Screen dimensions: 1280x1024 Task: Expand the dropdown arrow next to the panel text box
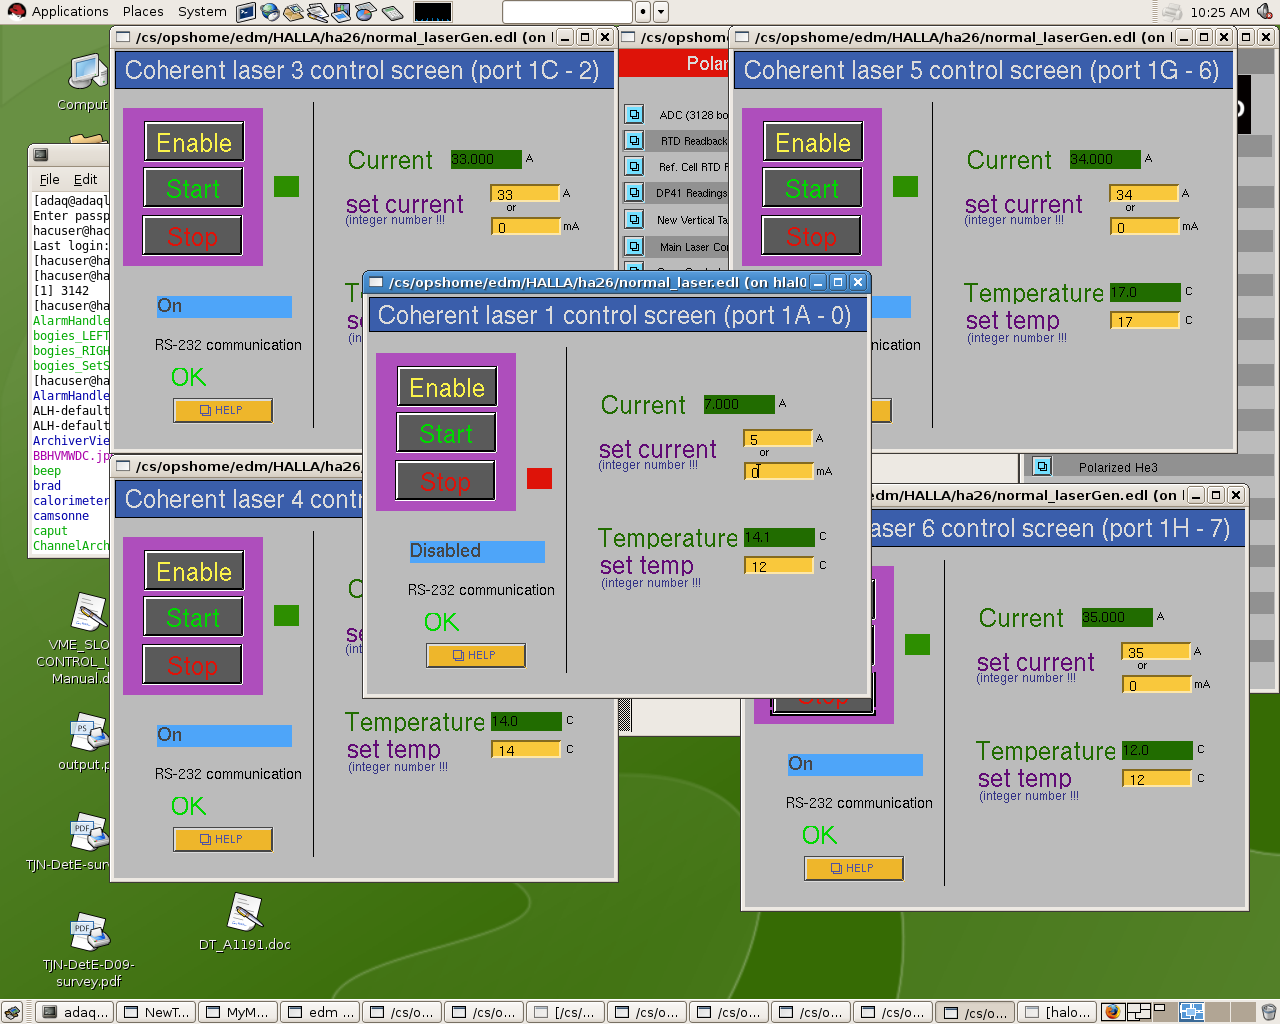pyautogui.click(x=660, y=12)
